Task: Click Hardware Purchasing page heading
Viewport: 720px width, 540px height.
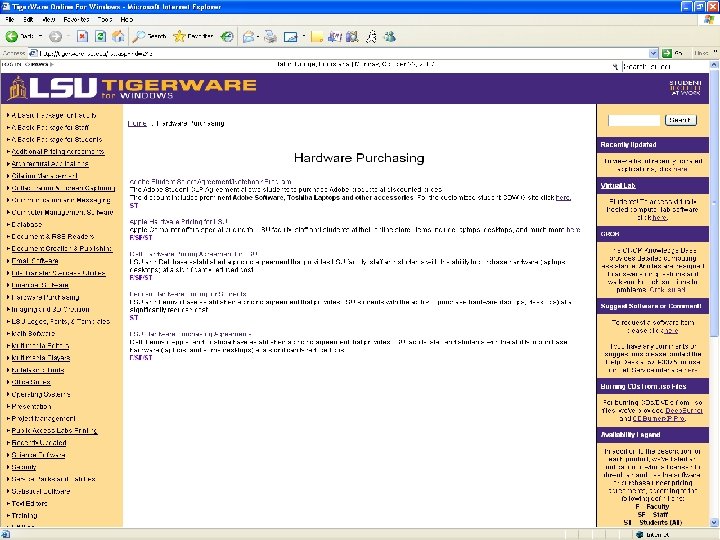Action: [359, 158]
